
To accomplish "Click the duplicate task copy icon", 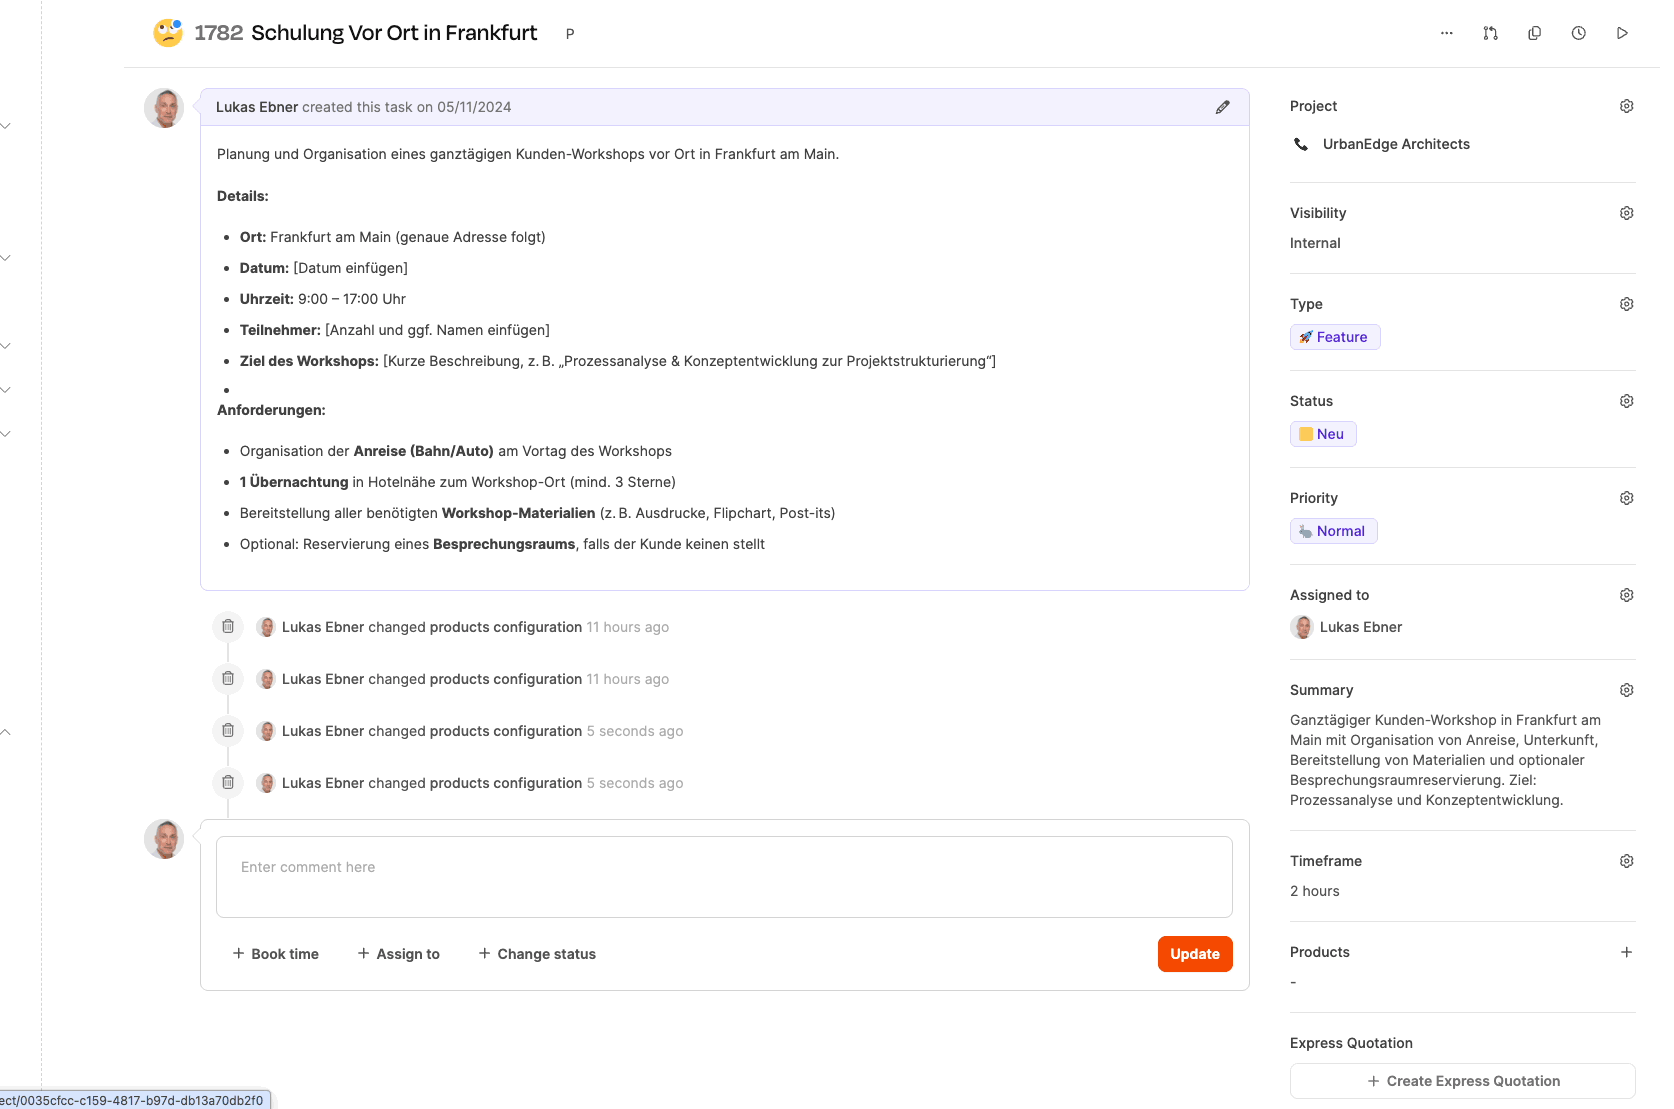I will pyautogui.click(x=1534, y=33).
